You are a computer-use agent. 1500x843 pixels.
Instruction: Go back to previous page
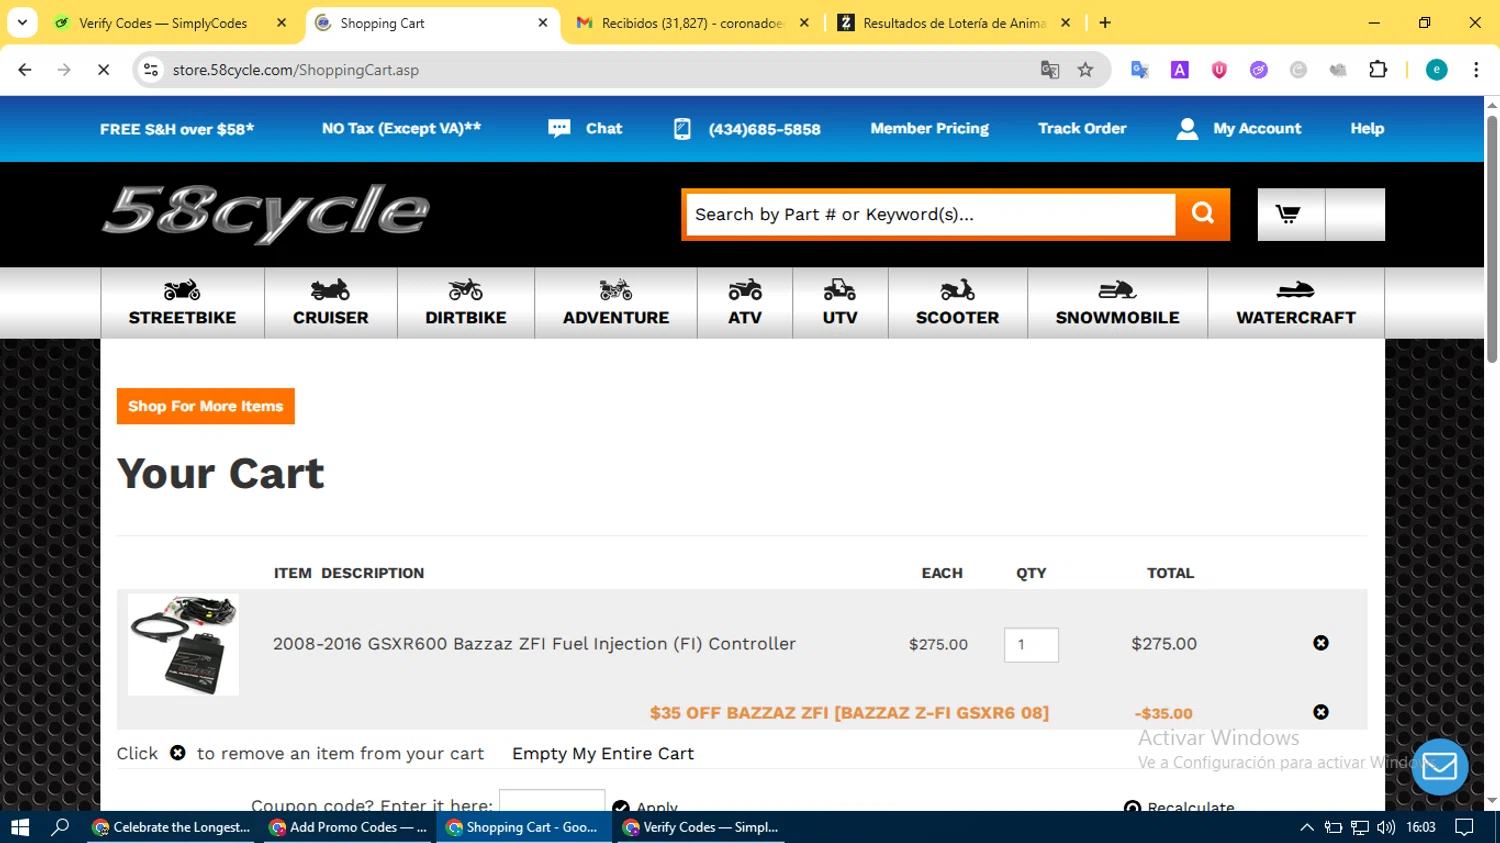pos(25,70)
